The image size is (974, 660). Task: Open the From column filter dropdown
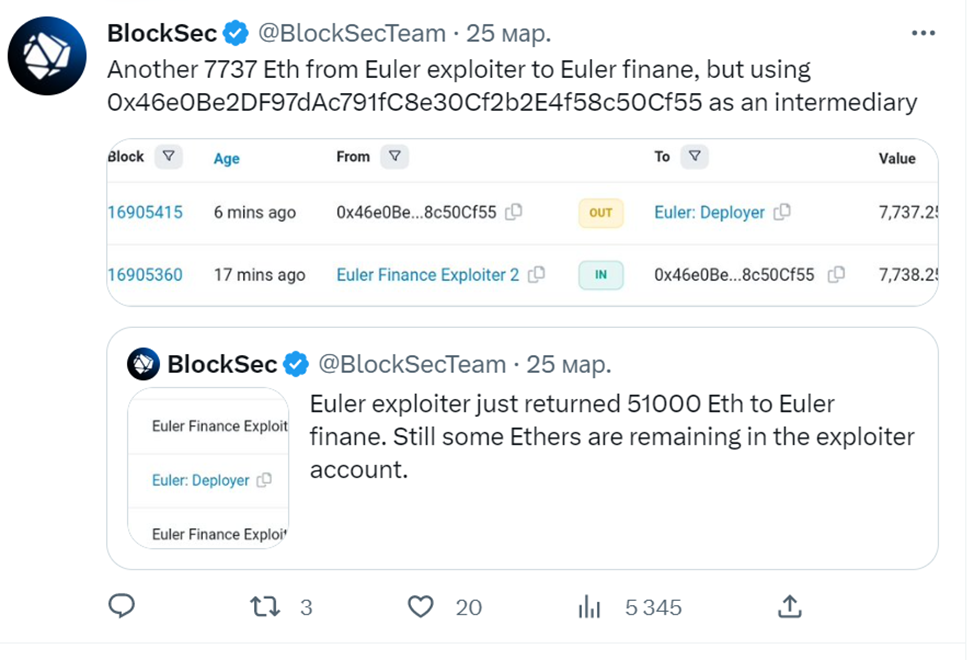(395, 156)
